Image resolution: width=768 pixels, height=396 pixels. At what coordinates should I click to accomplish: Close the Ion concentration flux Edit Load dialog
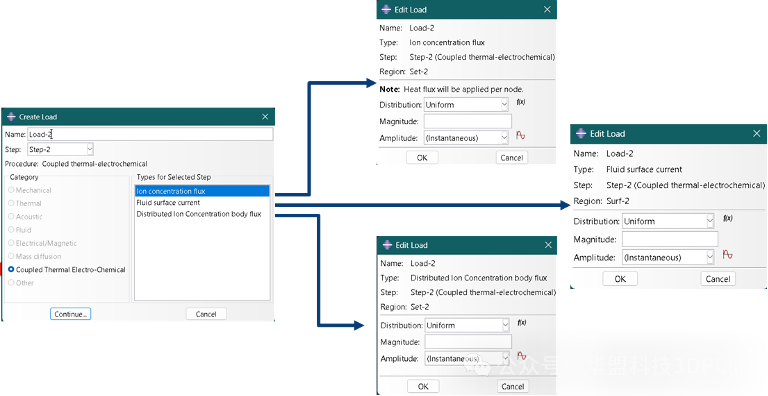[x=547, y=9]
